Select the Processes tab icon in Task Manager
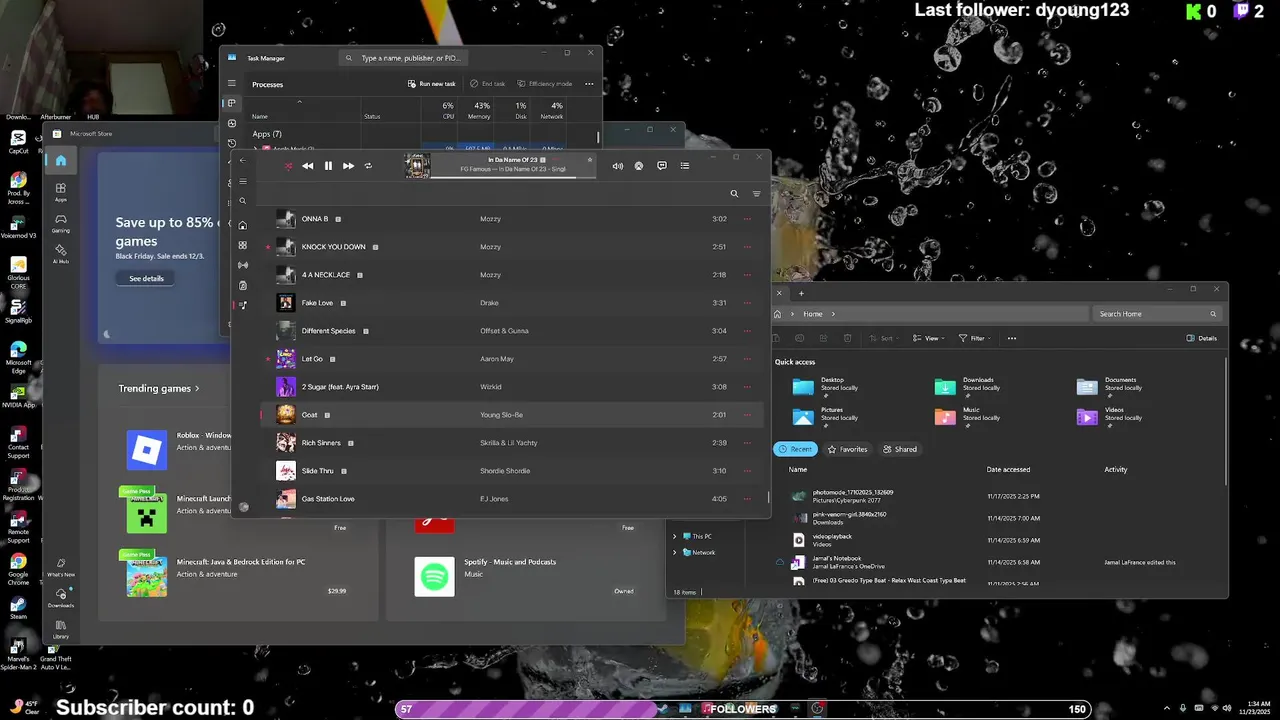The height and width of the screenshot is (720, 1280). pos(232,103)
